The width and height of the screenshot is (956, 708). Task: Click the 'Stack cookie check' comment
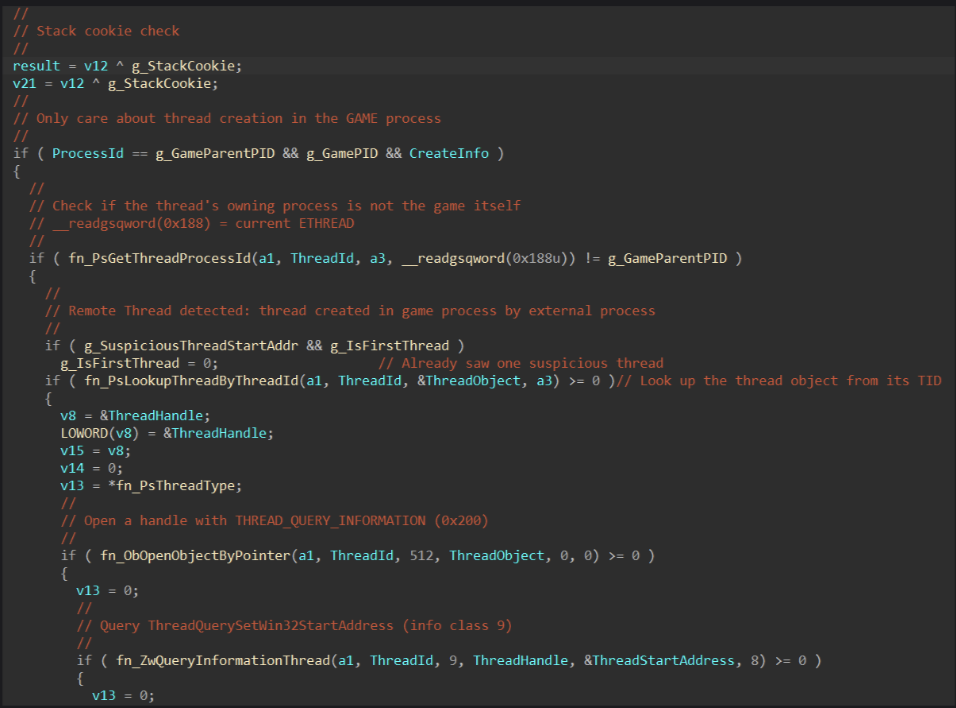coord(108,31)
